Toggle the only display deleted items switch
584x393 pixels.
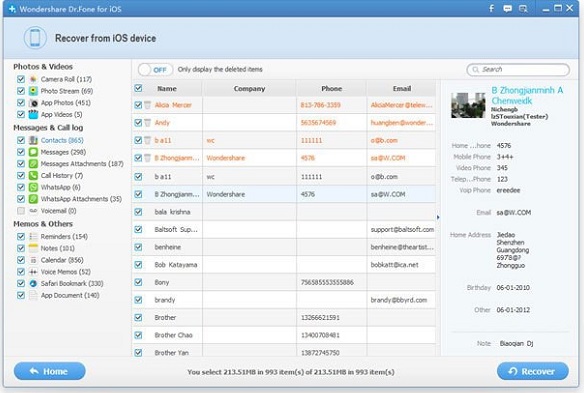point(155,70)
